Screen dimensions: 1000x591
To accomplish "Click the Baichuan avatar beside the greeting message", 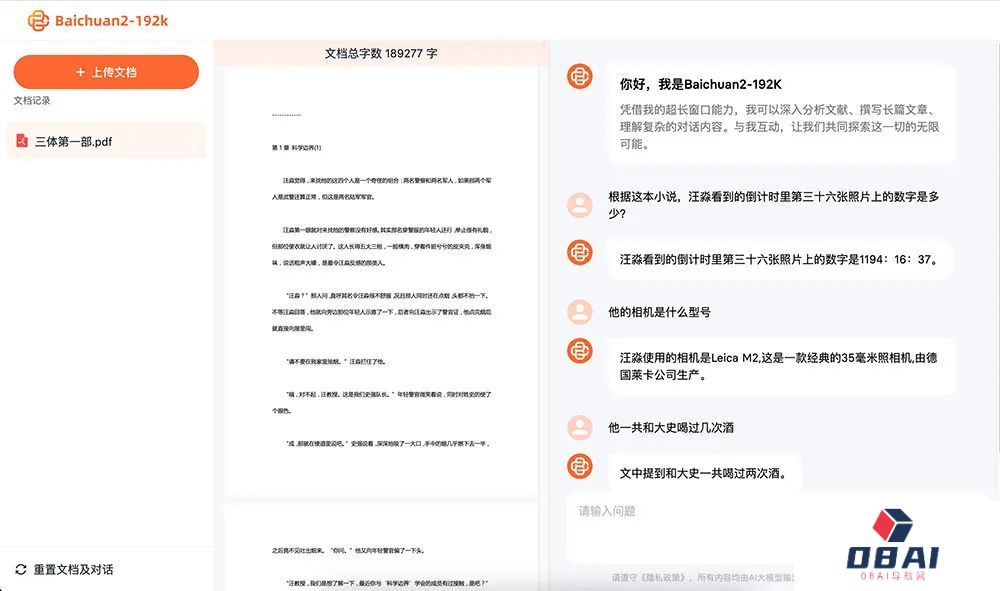I will 580,76.
